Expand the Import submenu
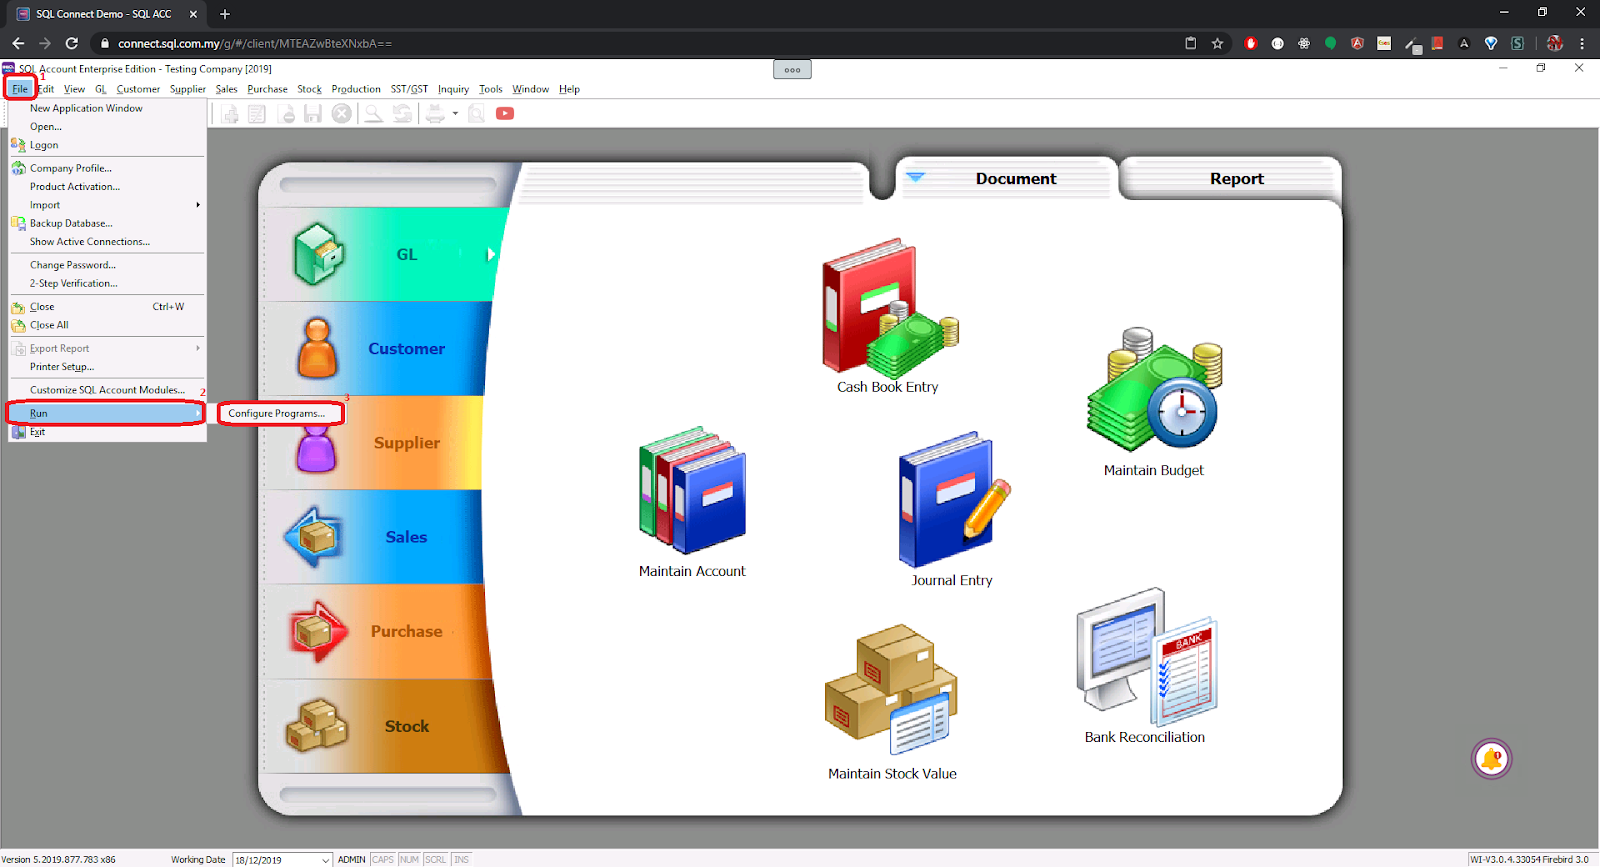Screen dimensions: 1600x867 [107, 205]
